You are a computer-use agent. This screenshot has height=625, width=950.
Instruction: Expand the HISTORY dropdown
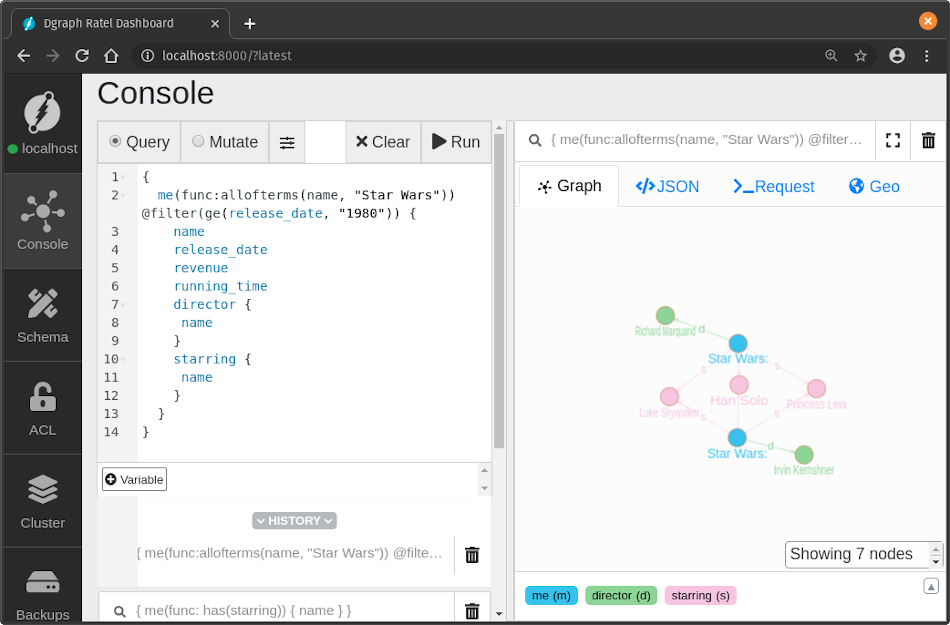click(x=294, y=520)
